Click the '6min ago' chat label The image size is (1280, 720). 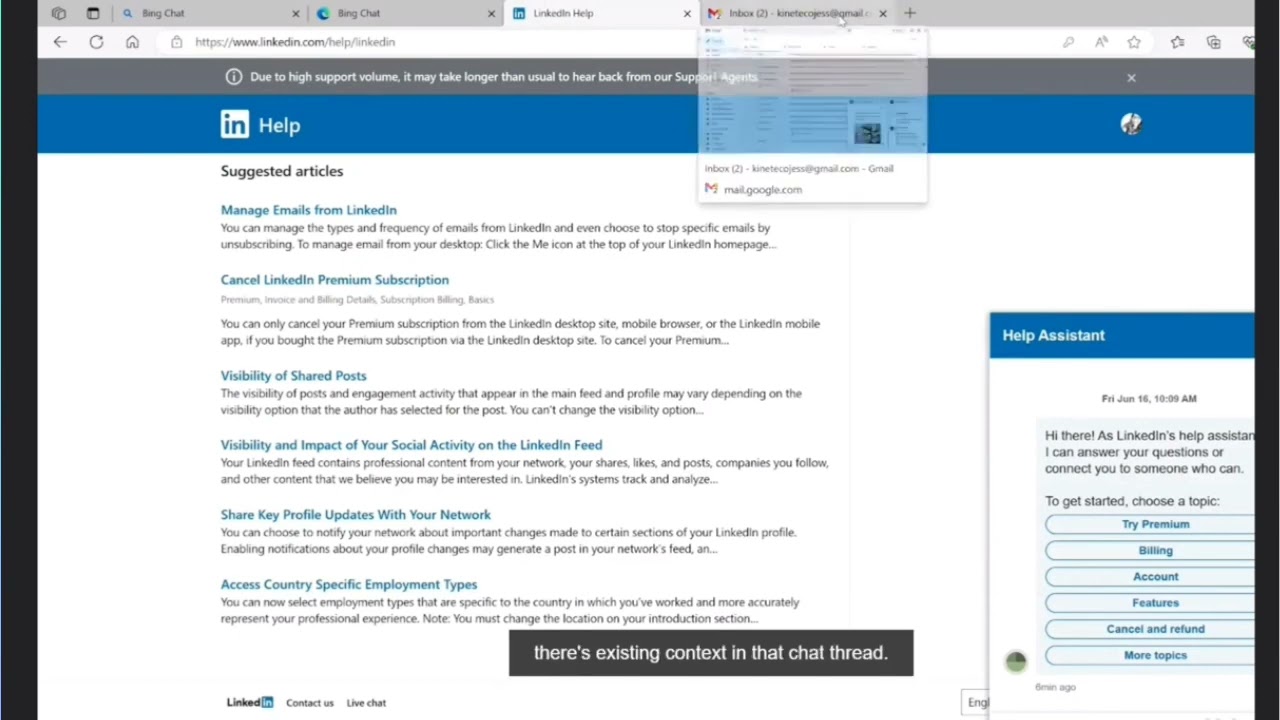point(1055,687)
